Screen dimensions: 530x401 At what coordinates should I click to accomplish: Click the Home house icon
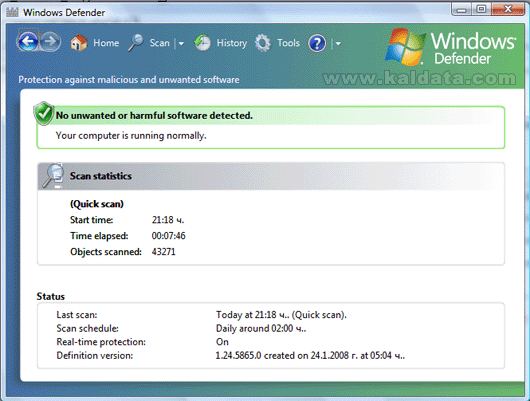pyautogui.click(x=79, y=43)
